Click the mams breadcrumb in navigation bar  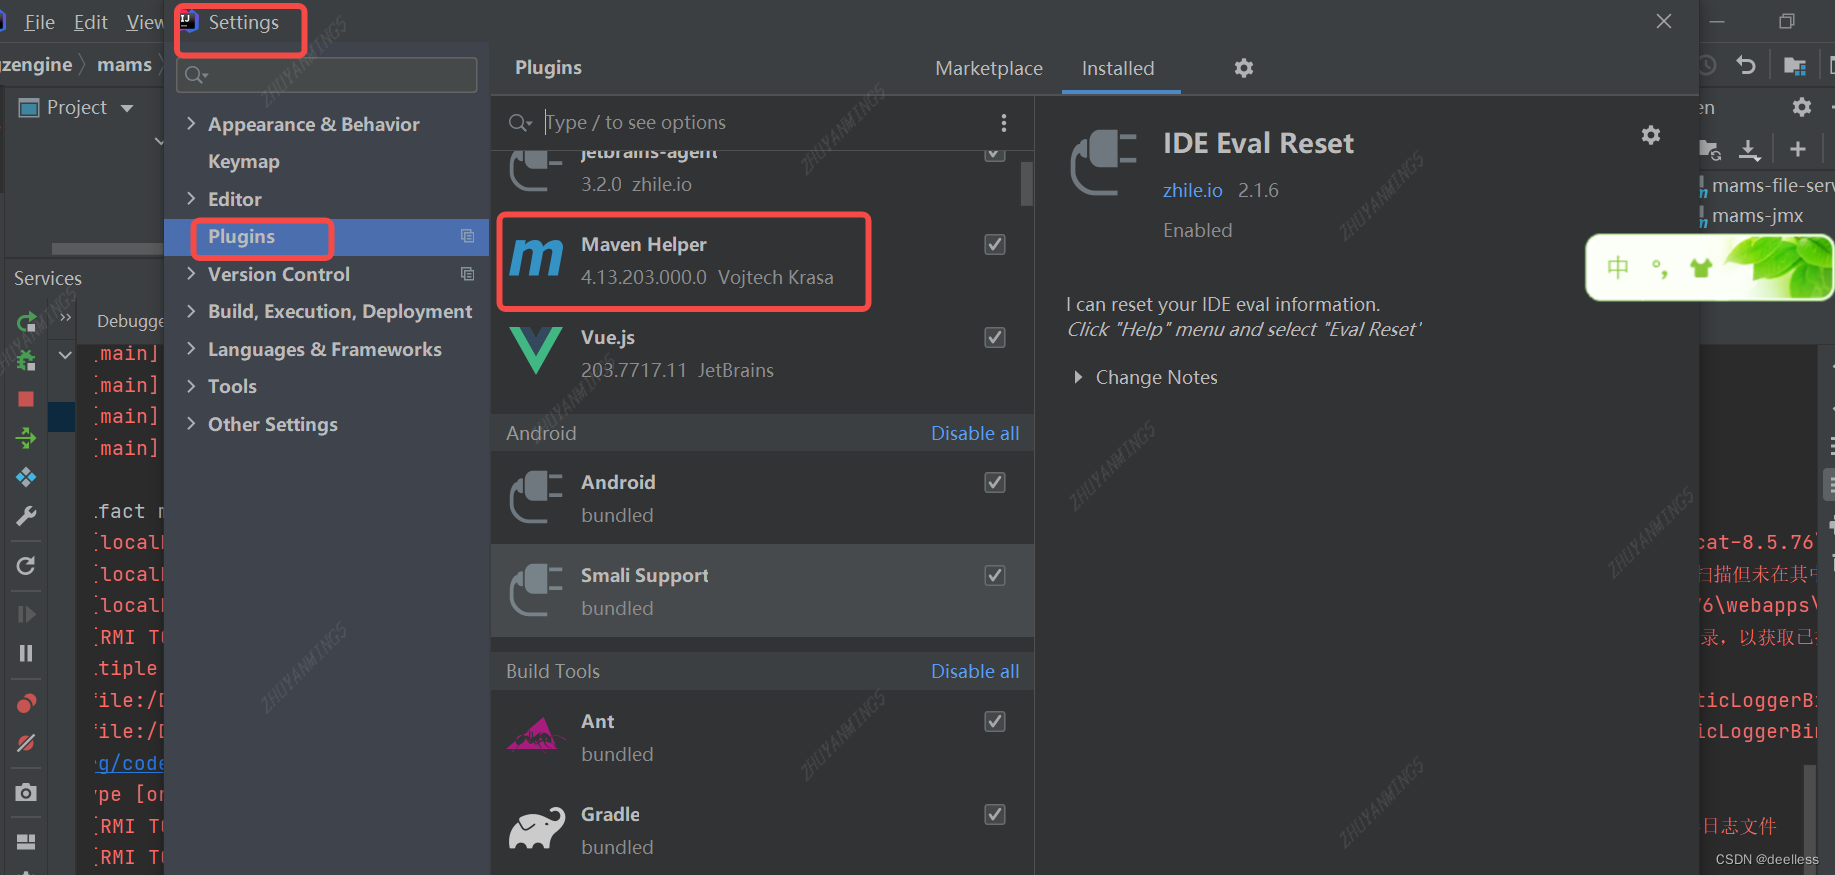pyautogui.click(x=124, y=65)
